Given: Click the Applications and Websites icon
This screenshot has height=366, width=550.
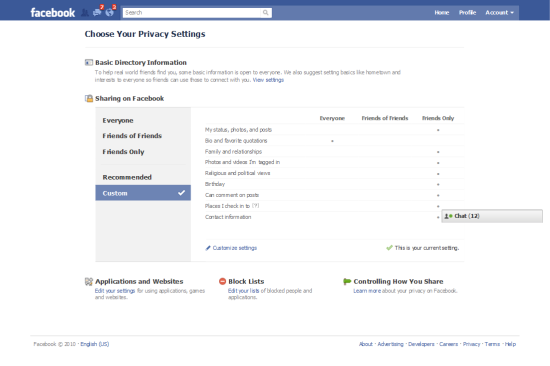Looking at the screenshot, I should [89, 281].
